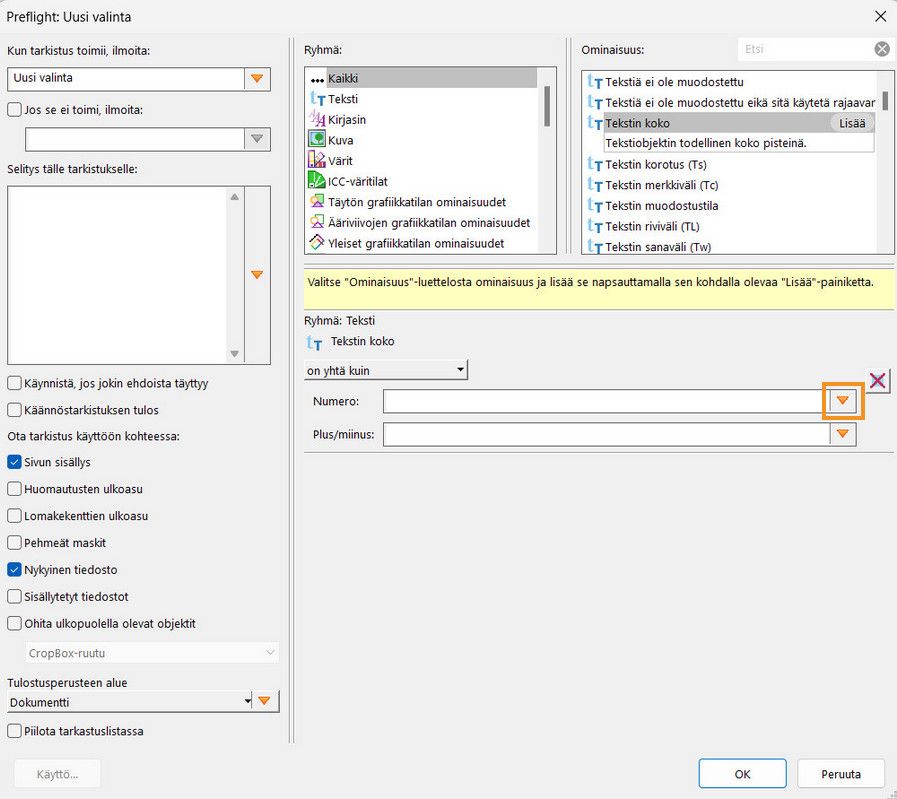
Task: Enable 'Ohita ulkopuolella olevat objektit'
Action: (x=14, y=623)
